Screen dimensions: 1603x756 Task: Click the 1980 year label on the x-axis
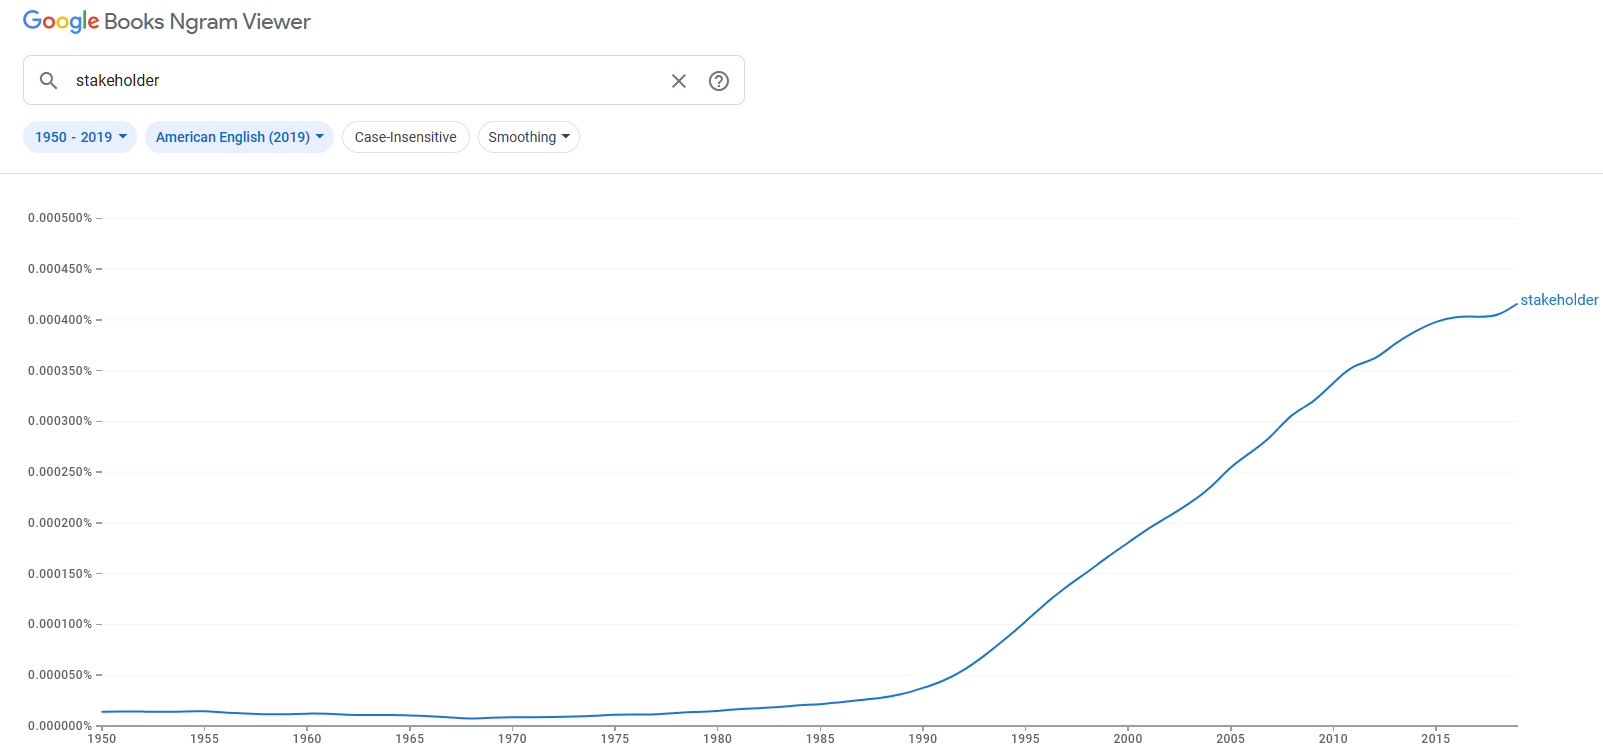pyautogui.click(x=717, y=739)
